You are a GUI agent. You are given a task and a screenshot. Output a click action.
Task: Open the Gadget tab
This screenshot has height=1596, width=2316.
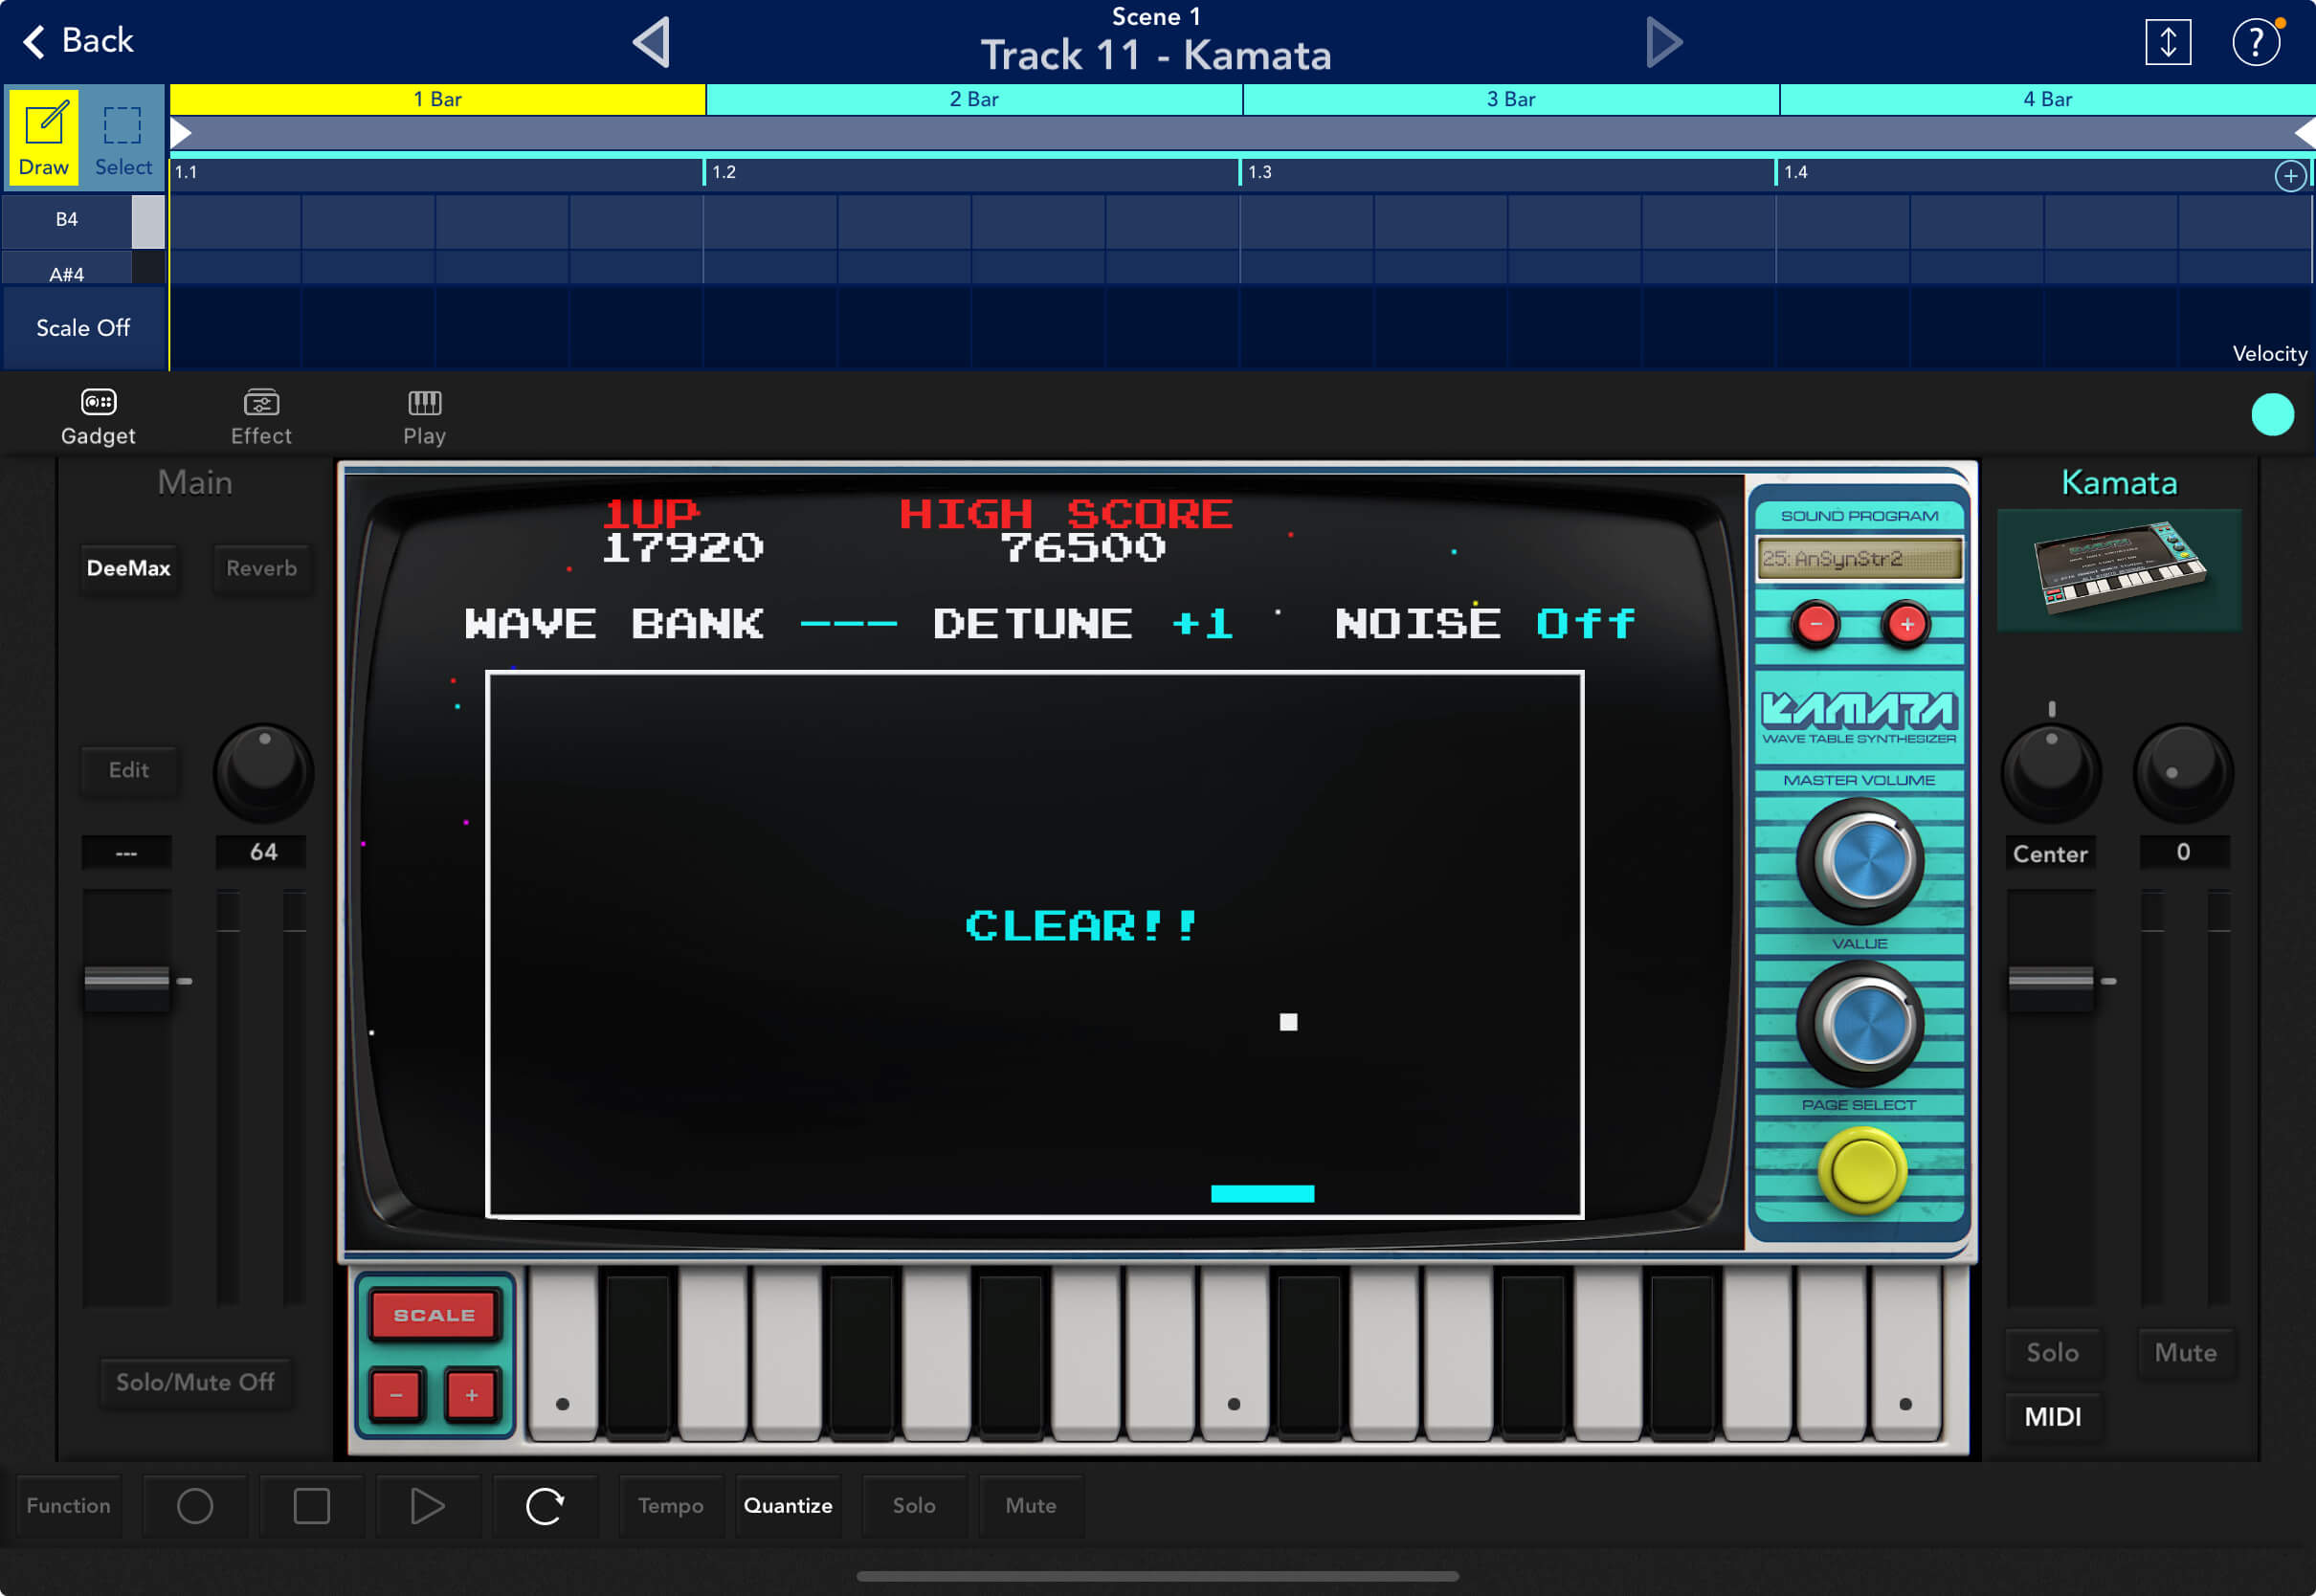click(x=98, y=417)
